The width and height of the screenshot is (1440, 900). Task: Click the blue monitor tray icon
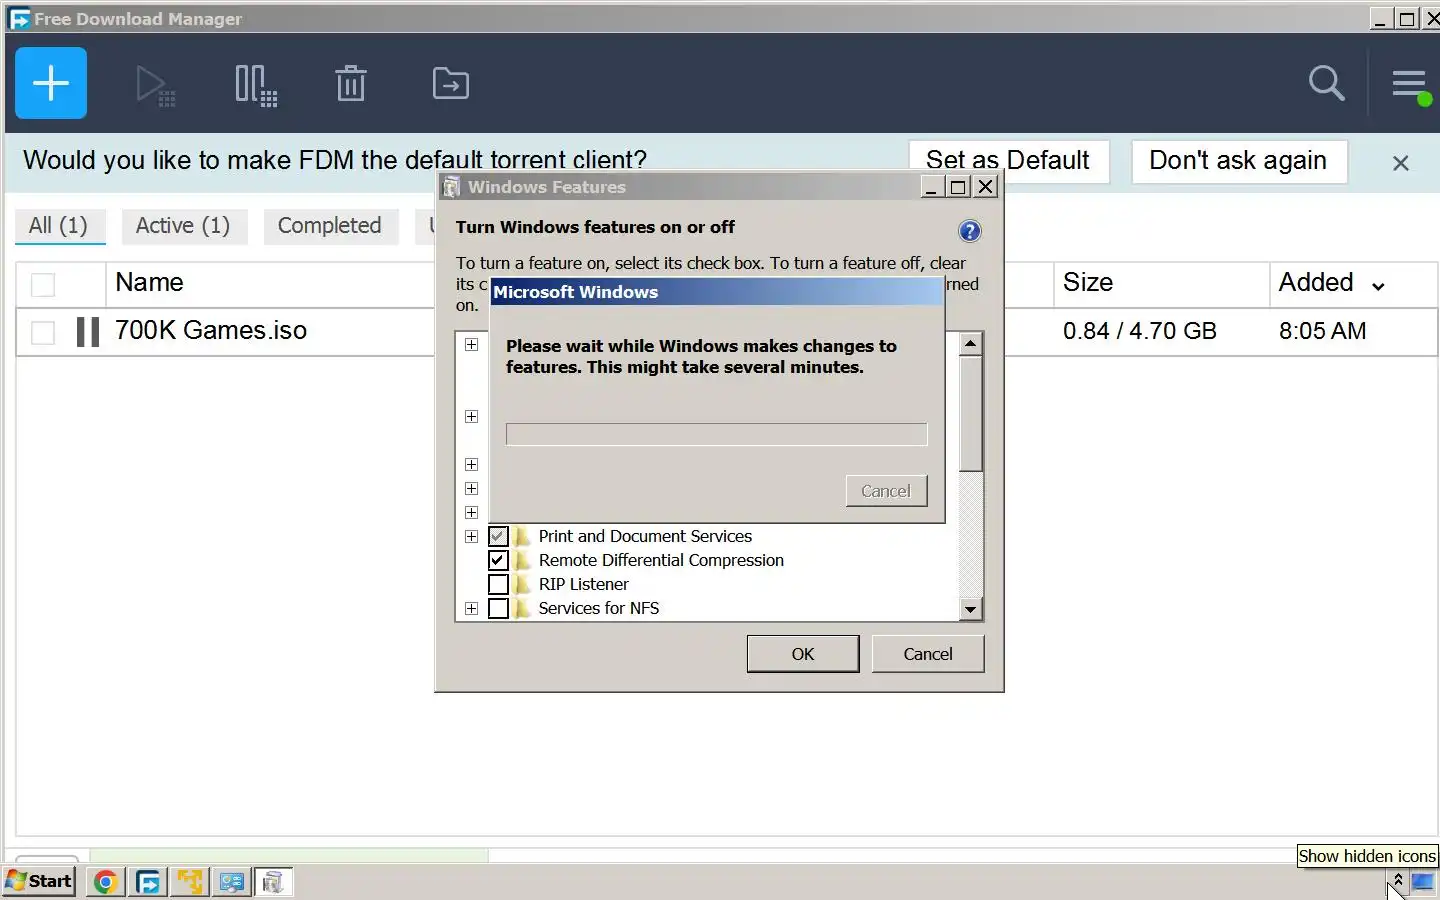point(1422,881)
